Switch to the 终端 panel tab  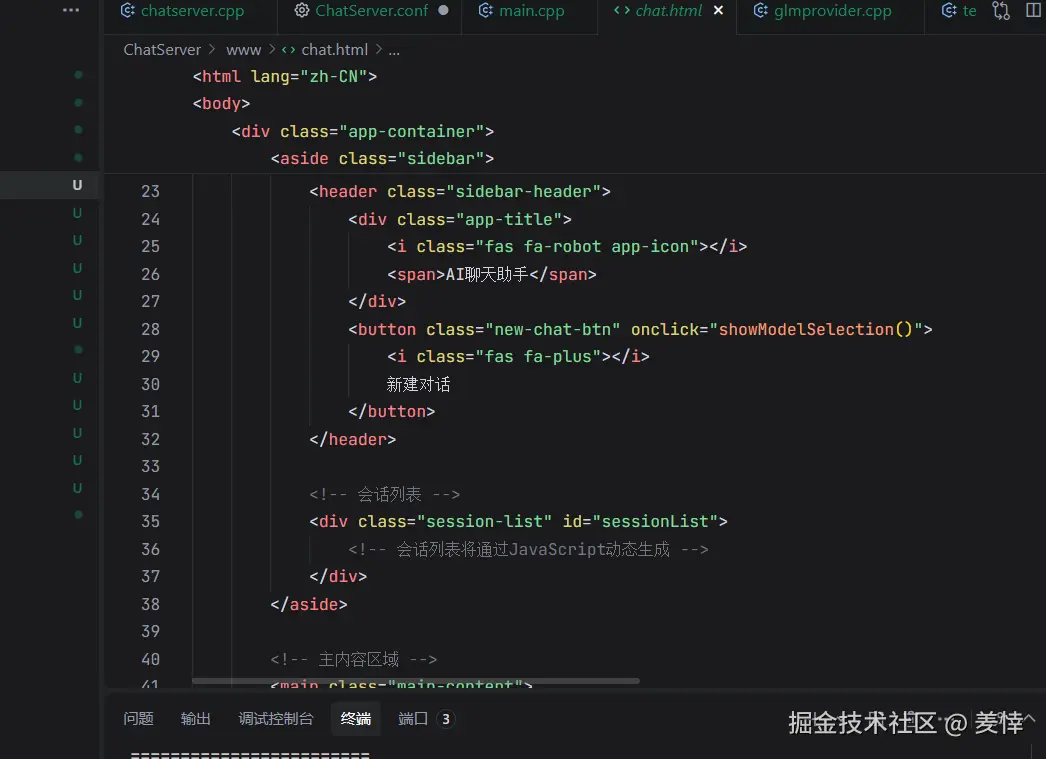pos(356,719)
